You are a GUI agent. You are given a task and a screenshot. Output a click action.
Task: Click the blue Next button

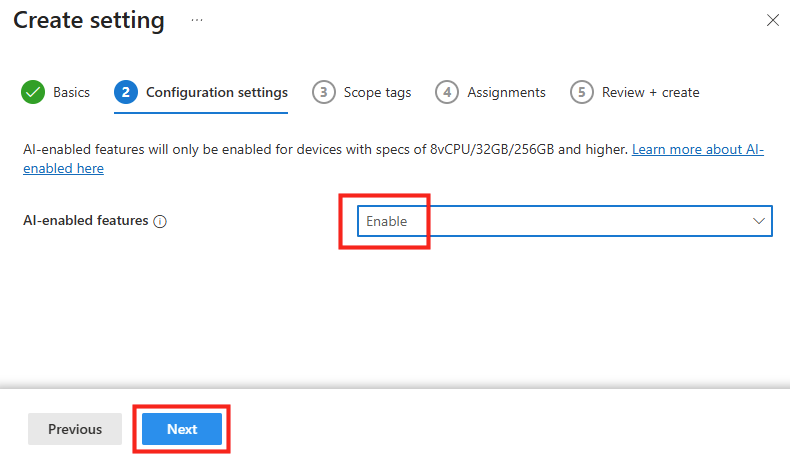point(182,429)
